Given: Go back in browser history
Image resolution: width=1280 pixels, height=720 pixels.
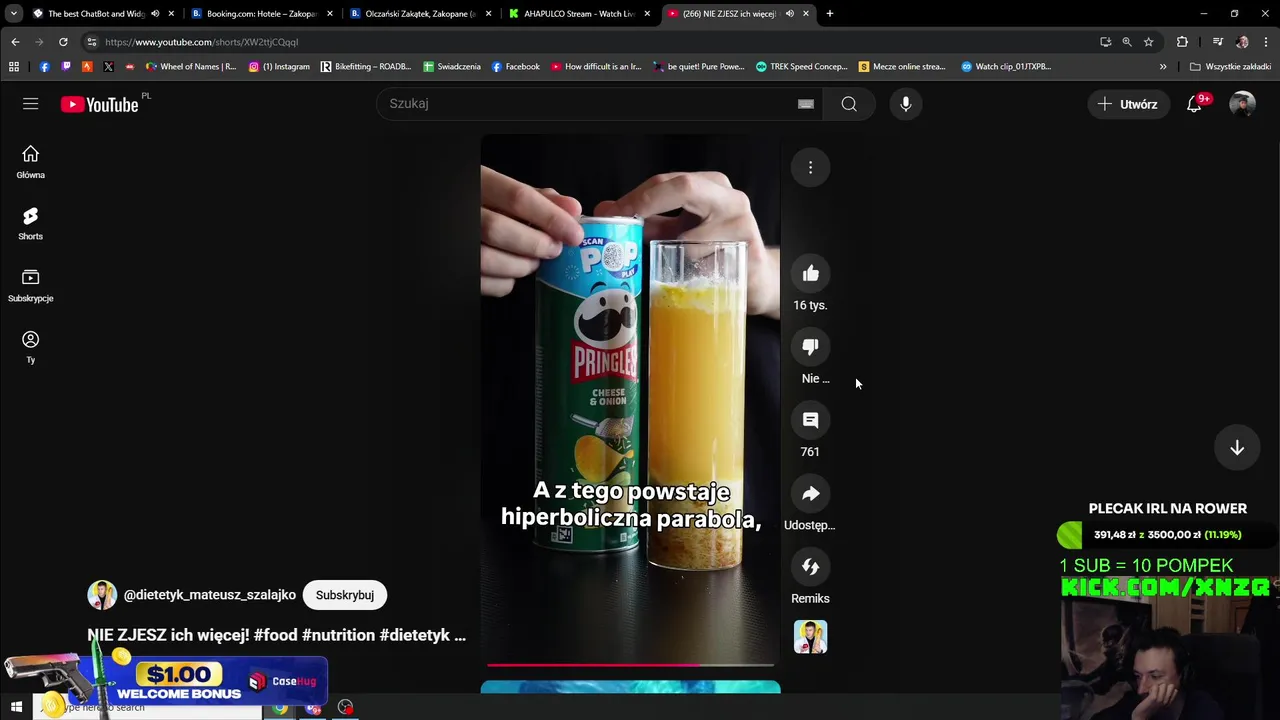Looking at the screenshot, I should click(15, 42).
